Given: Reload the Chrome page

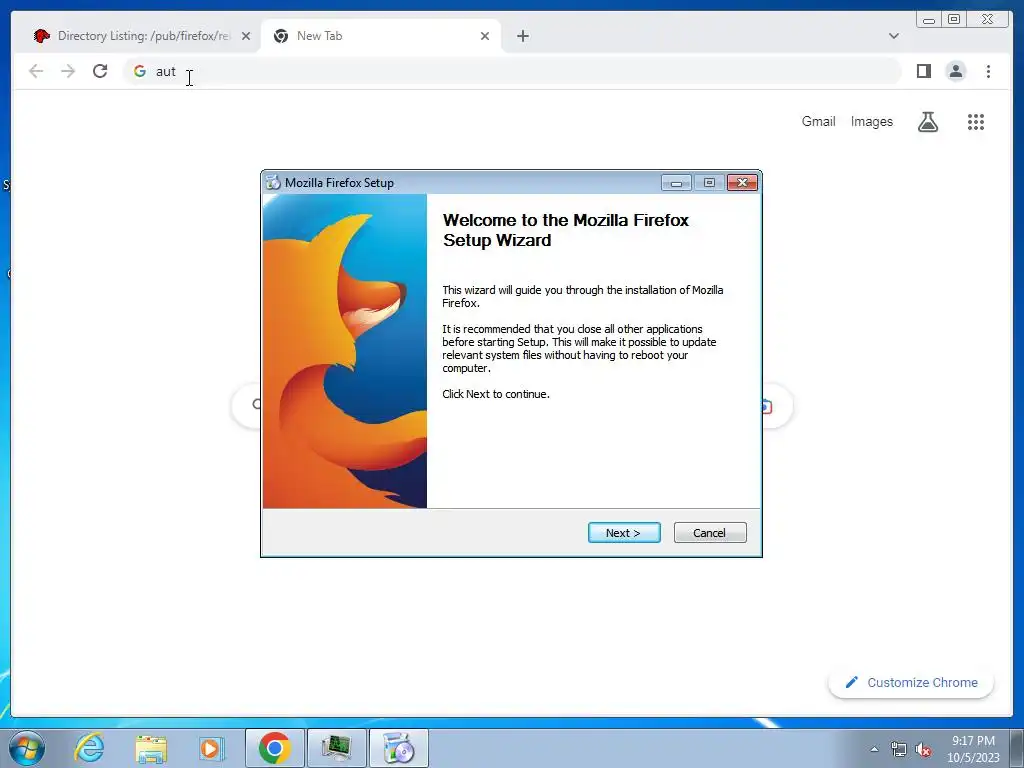Looking at the screenshot, I should (x=100, y=71).
